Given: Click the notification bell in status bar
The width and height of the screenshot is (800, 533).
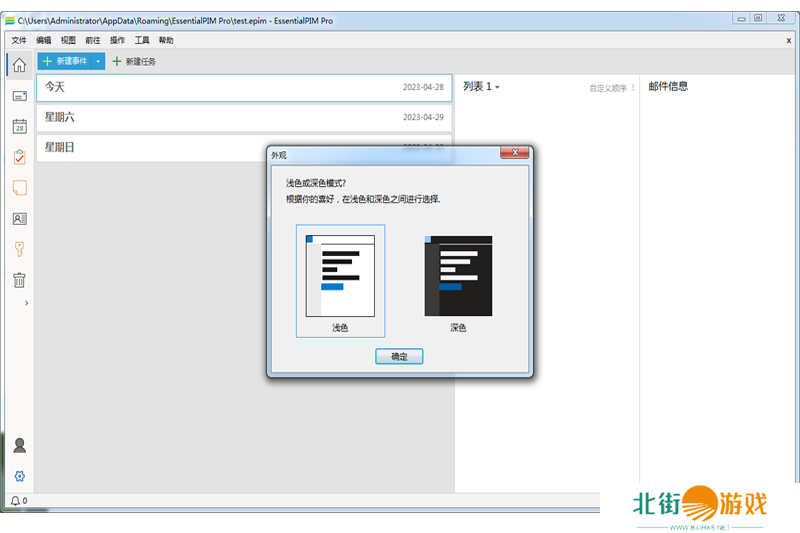Looking at the screenshot, I should click(x=15, y=501).
